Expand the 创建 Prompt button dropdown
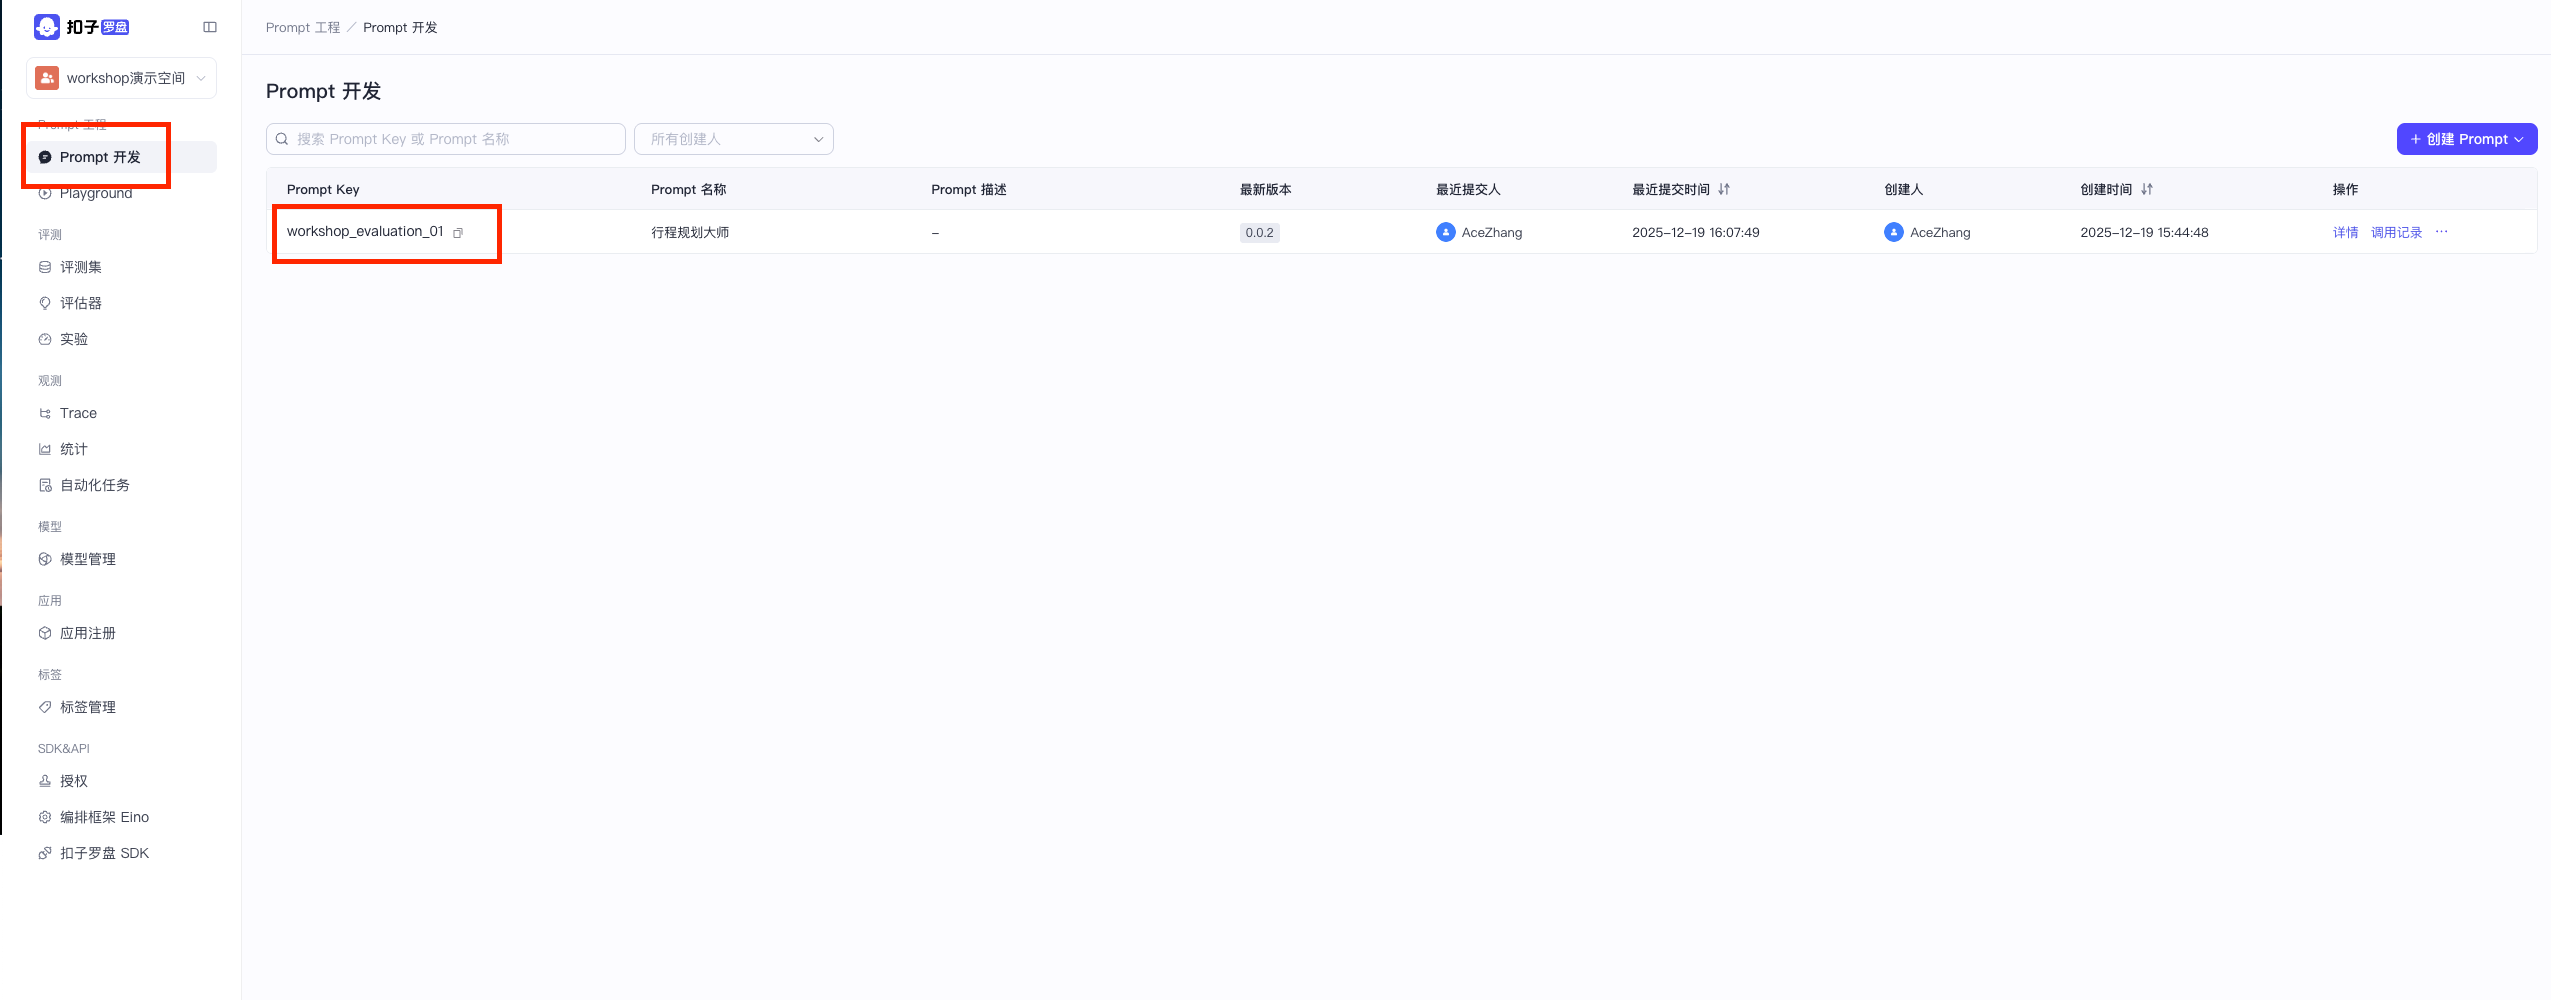 (x=2518, y=139)
